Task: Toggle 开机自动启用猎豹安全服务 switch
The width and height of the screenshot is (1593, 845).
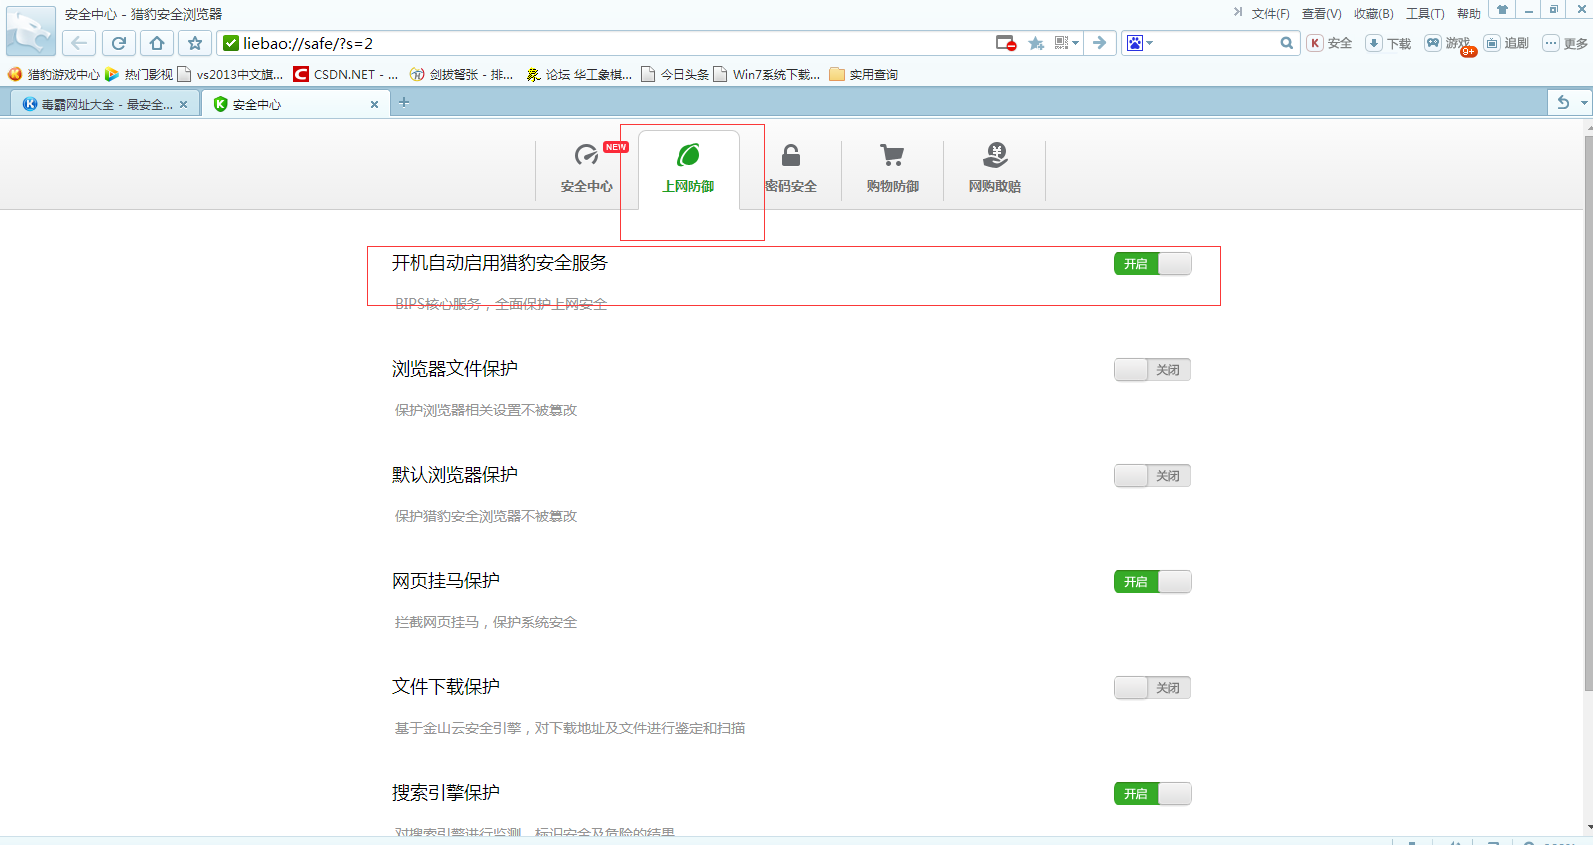Action: 1152,263
